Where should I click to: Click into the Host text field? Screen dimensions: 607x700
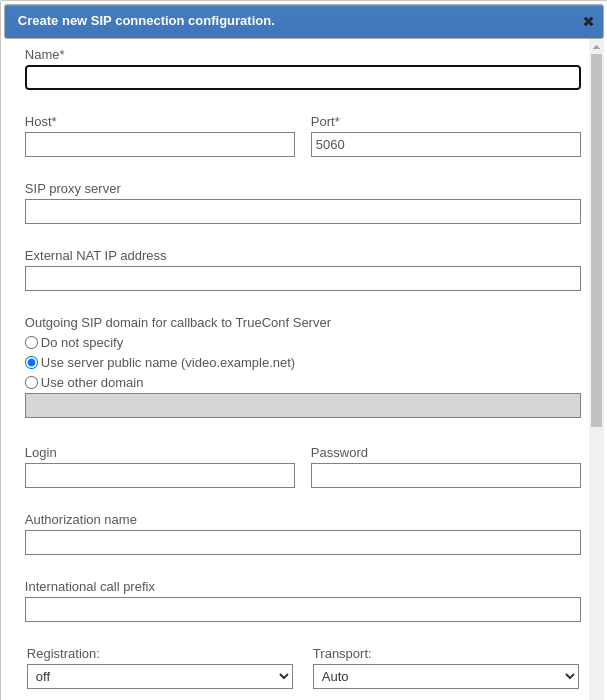pyautogui.click(x=160, y=145)
